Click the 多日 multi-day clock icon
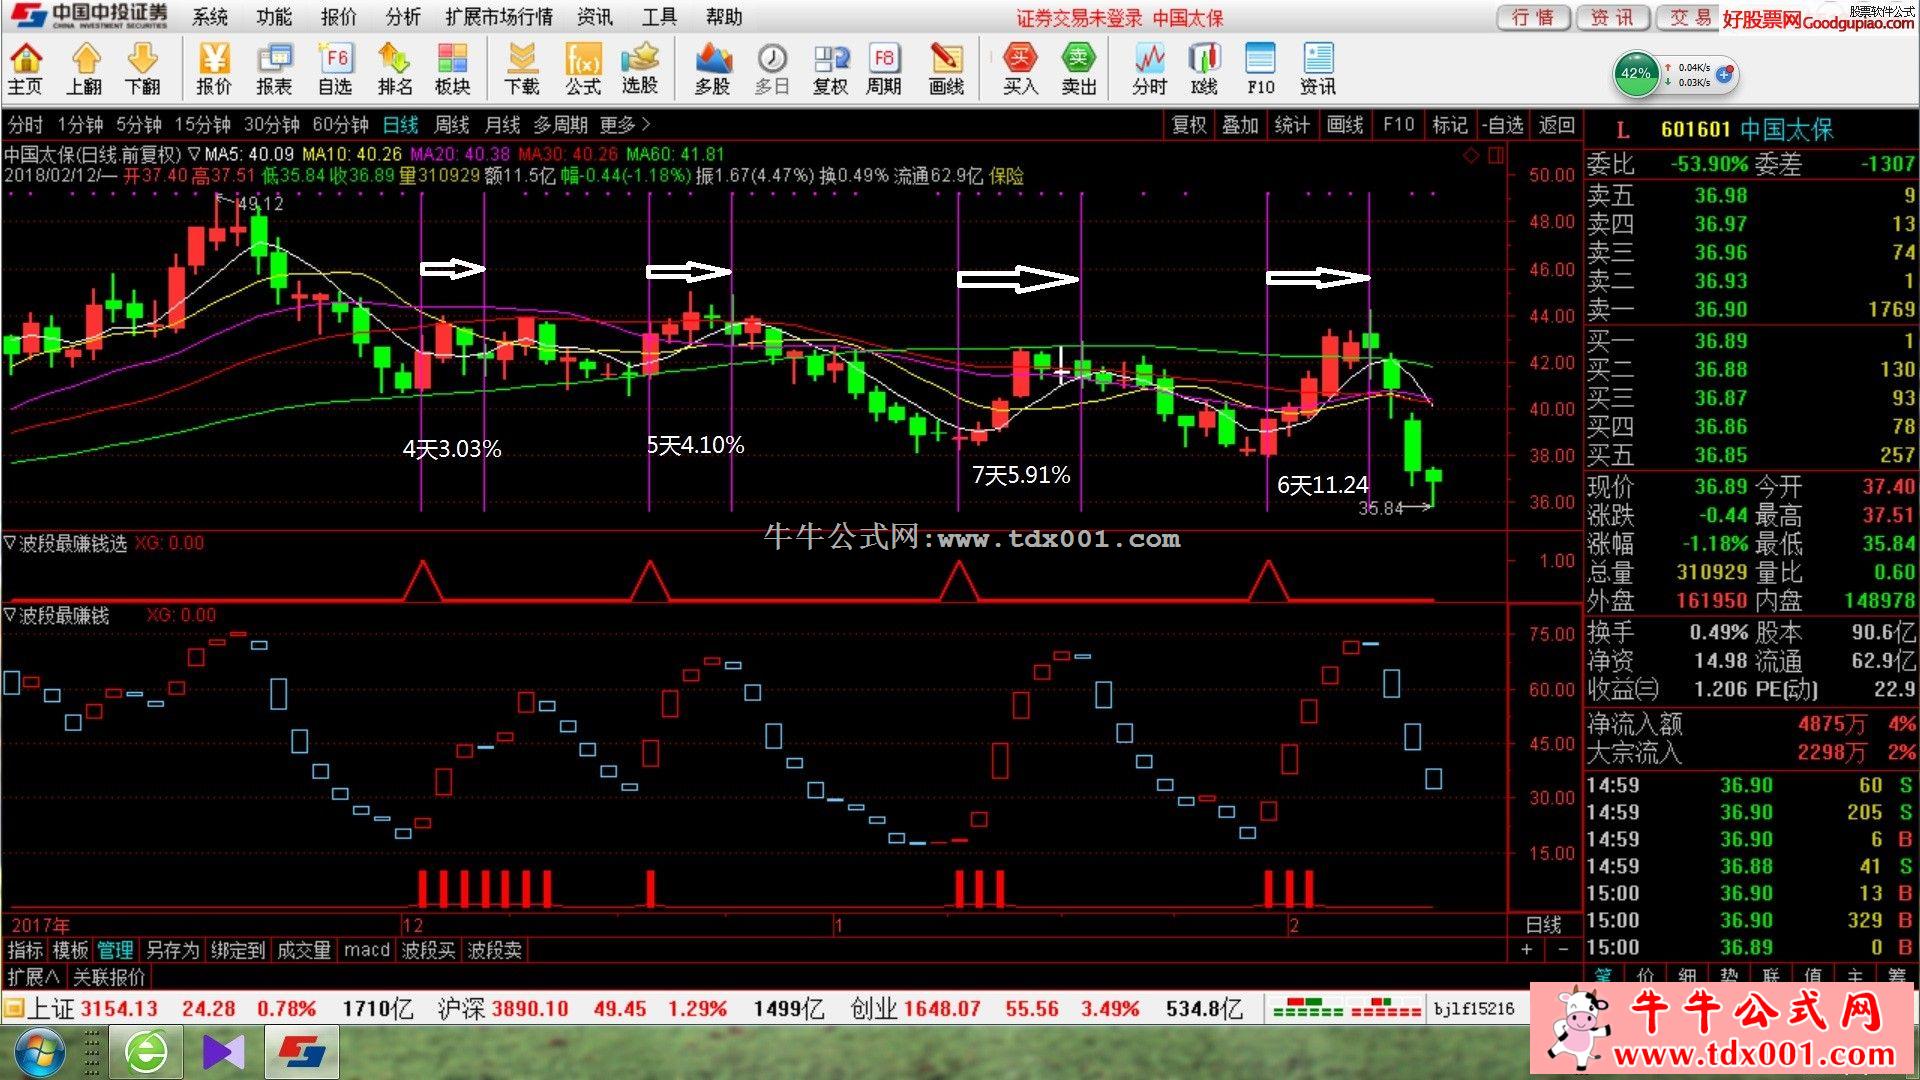 pos(771,69)
